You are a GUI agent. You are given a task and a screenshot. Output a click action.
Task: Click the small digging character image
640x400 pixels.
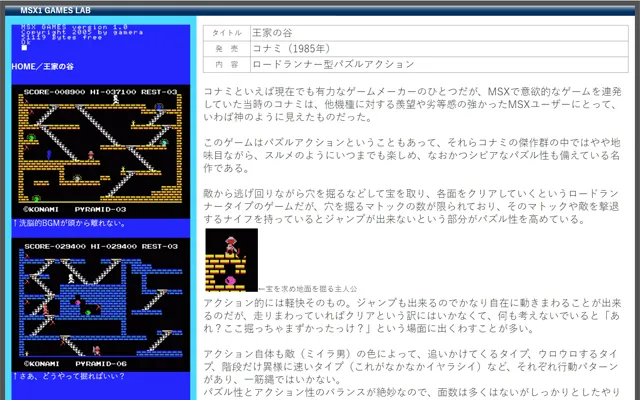pyautogui.click(x=231, y=260)
